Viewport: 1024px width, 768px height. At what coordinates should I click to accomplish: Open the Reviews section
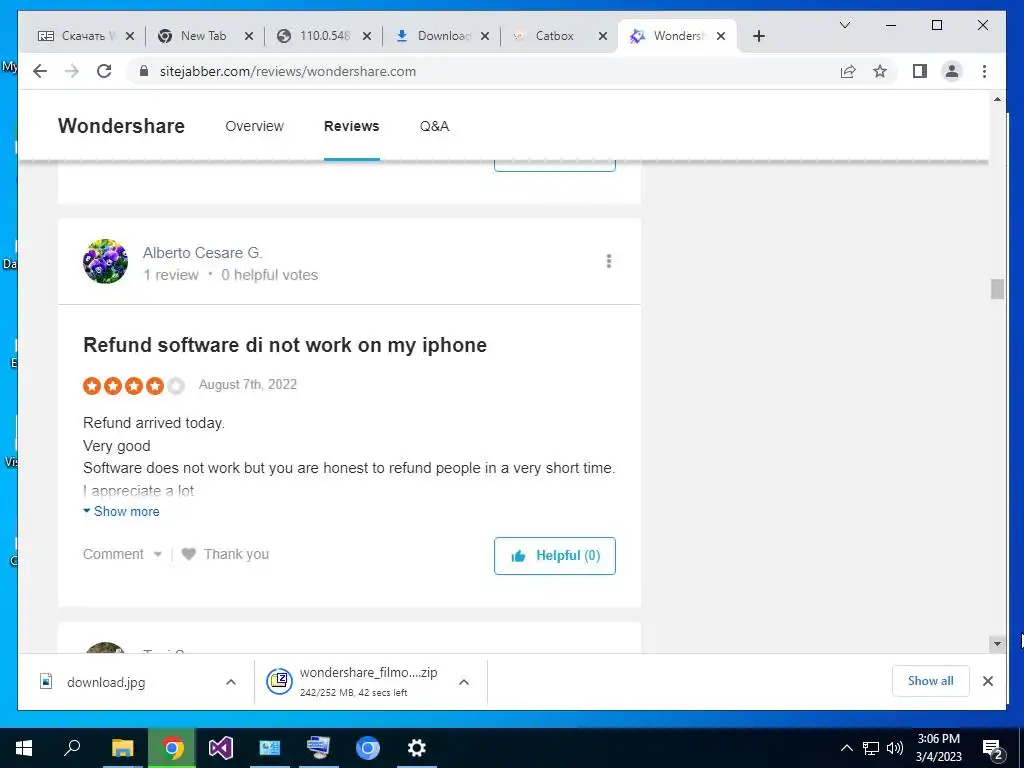pos(351,126)
